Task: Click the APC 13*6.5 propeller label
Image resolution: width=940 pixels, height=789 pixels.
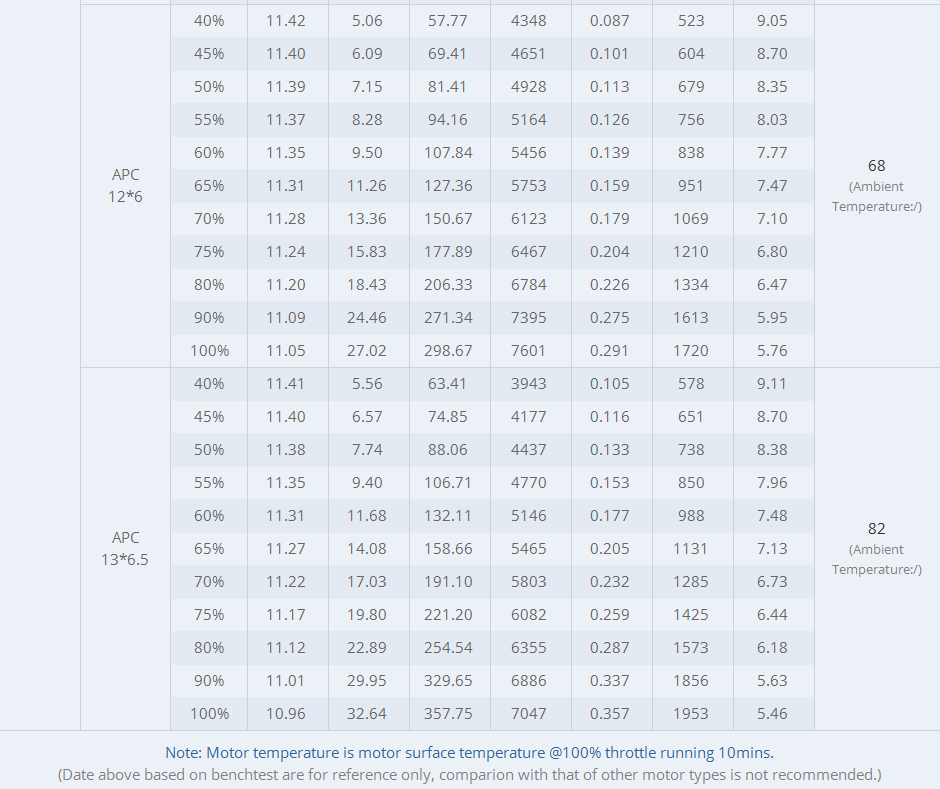Action: [x=126, y=549]
